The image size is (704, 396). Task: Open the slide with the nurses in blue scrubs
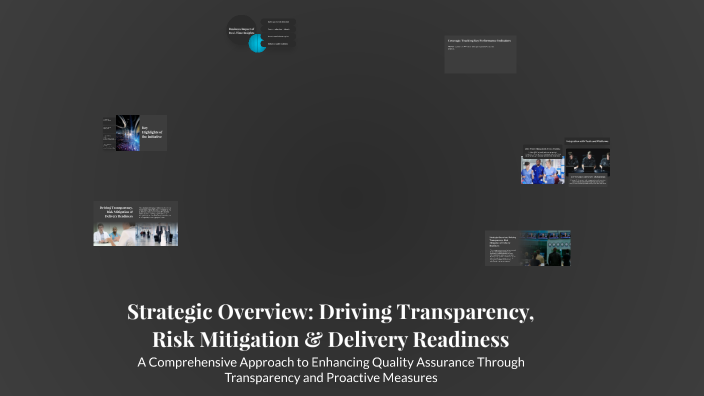pyautogui.click(x=542, y=165)
